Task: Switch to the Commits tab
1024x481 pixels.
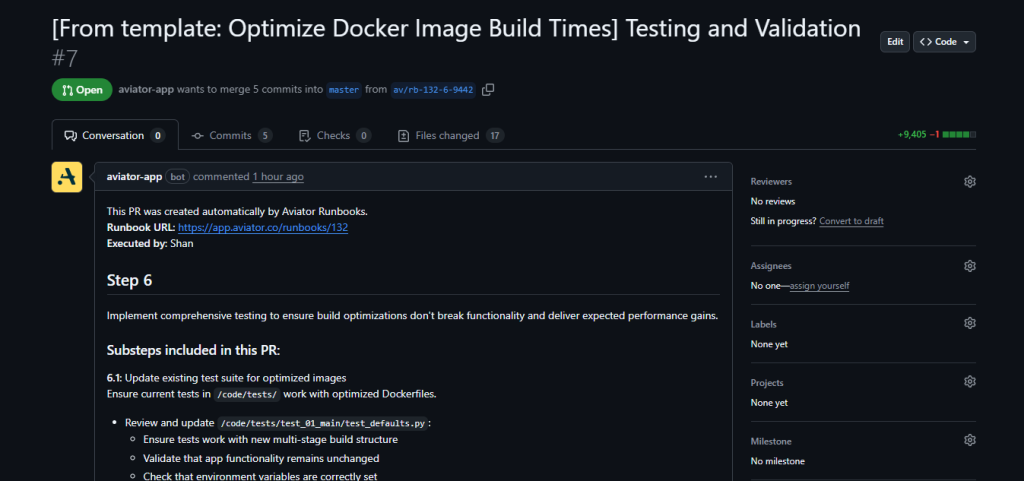Action: (231, 136)
